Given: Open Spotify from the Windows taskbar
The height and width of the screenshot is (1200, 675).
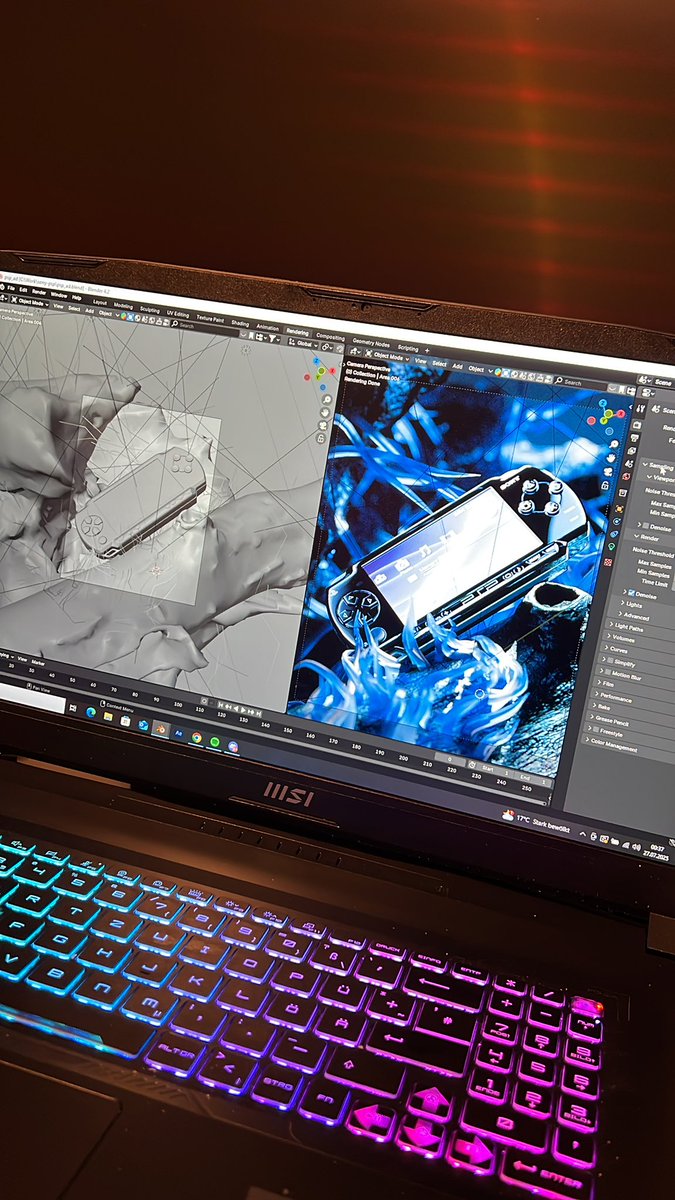Looking at the screenshot, I should [x=215, y=741].
